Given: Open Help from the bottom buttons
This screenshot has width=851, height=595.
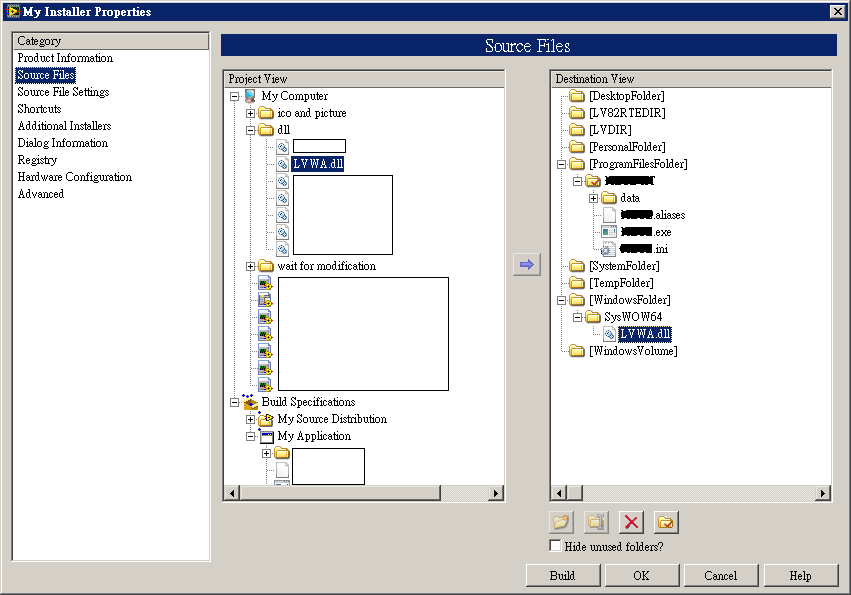Looking at the screenshot, I should click(800, 575).
